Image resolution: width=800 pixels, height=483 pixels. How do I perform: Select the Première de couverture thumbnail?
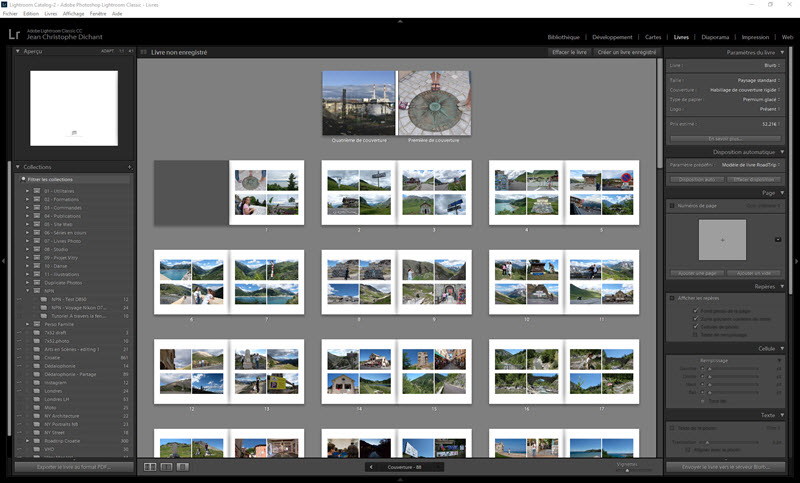[x=435, y=103]
